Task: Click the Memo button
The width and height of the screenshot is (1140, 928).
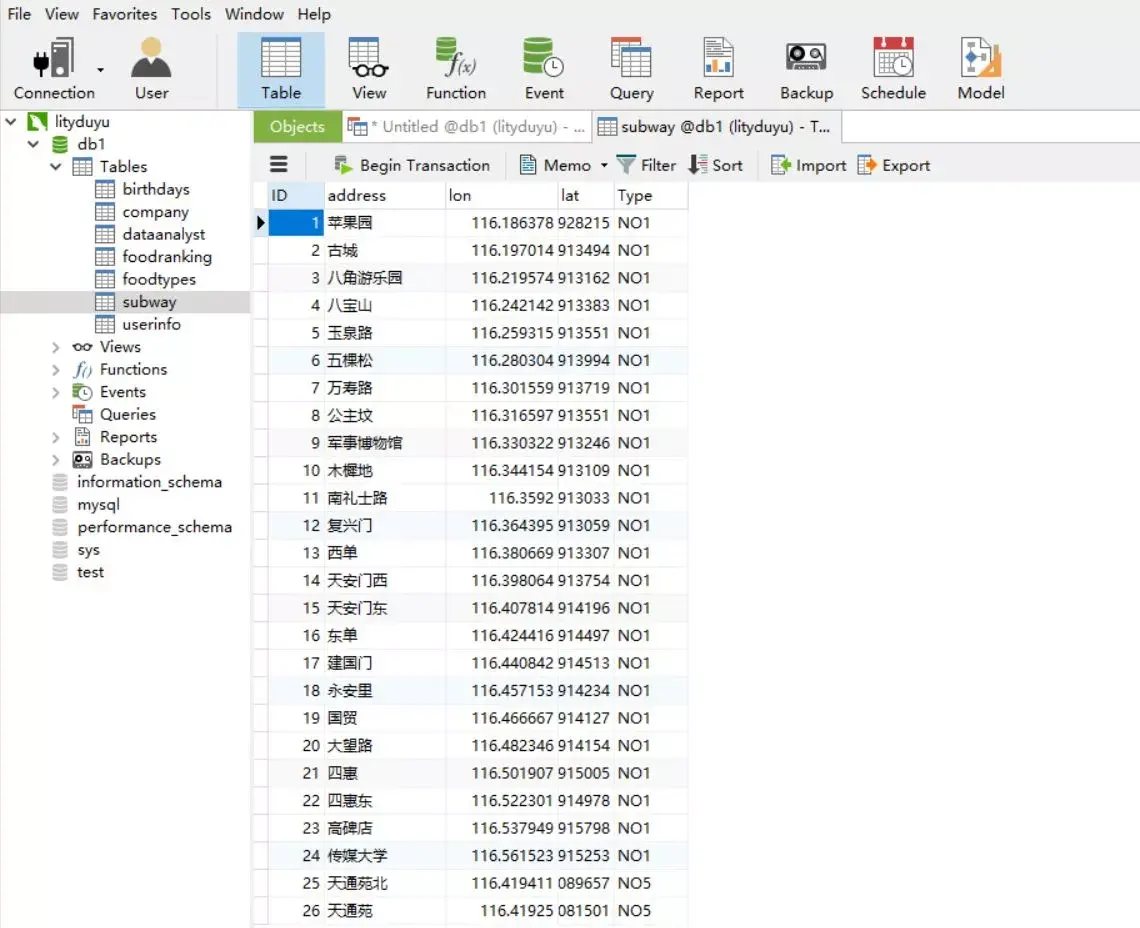Action: pos(555,165)
